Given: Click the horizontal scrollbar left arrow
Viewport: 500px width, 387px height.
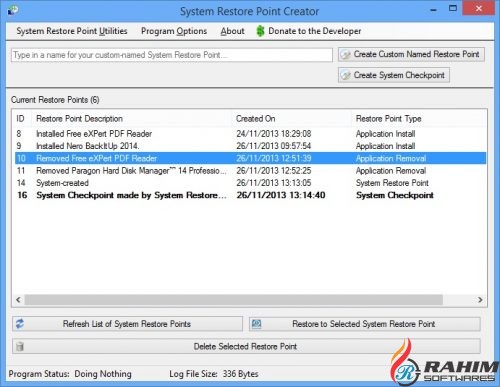Looking at the screenshot, I should coord(18,300).
